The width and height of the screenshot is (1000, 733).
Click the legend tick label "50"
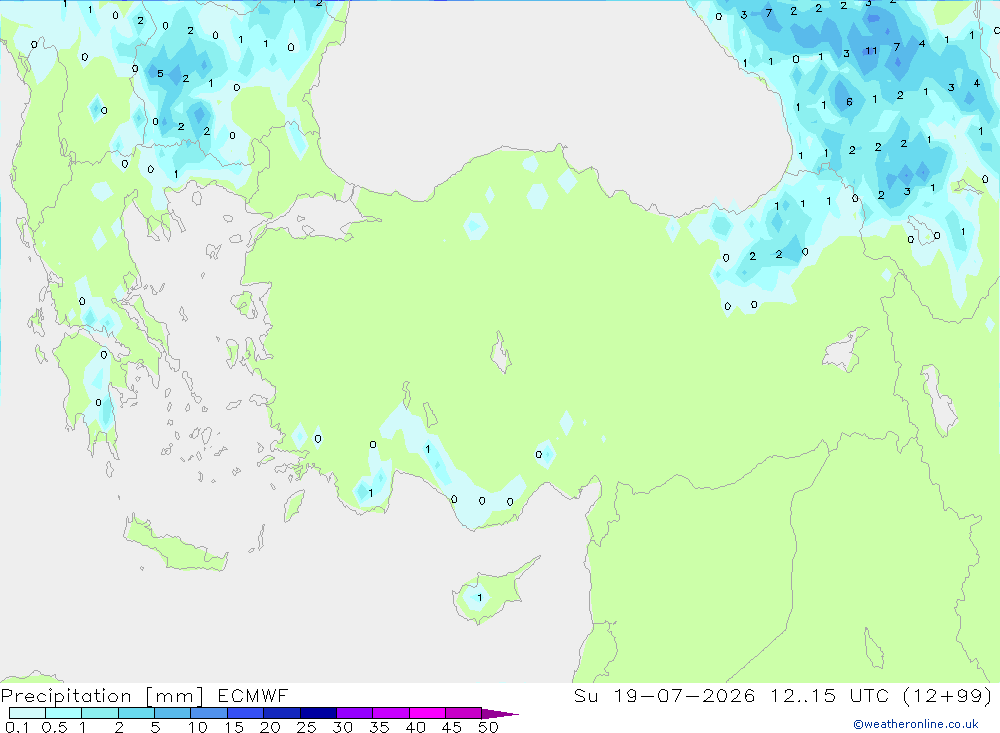(x=488, y=727)
